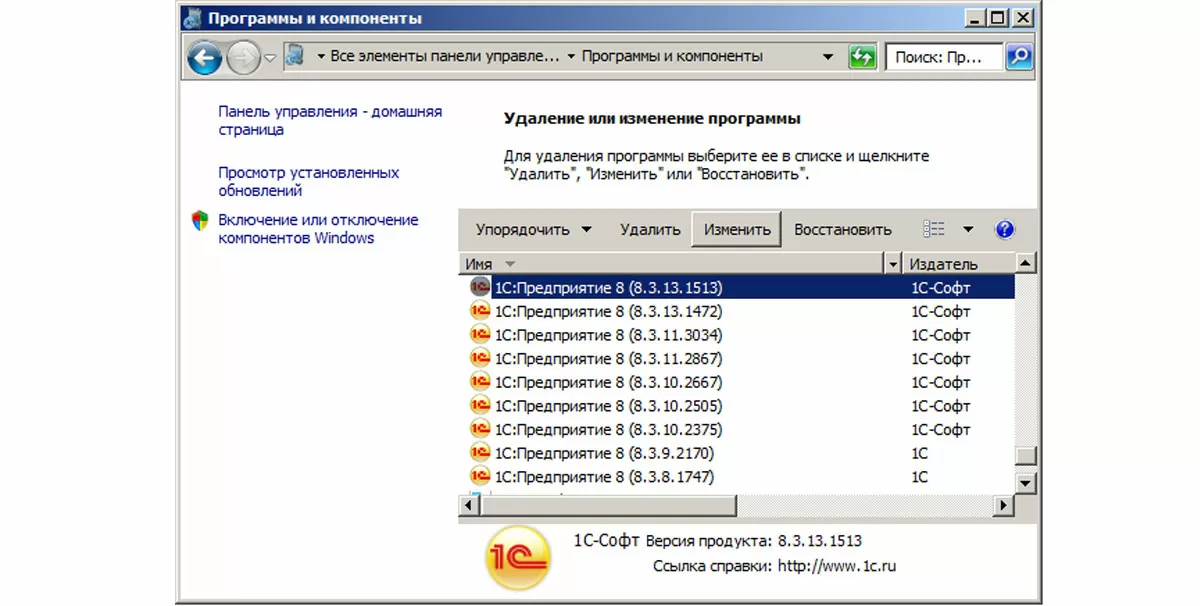Expand the address bar history dropdown
This screenshot has width=1200, height=606.
pos(827,57)
